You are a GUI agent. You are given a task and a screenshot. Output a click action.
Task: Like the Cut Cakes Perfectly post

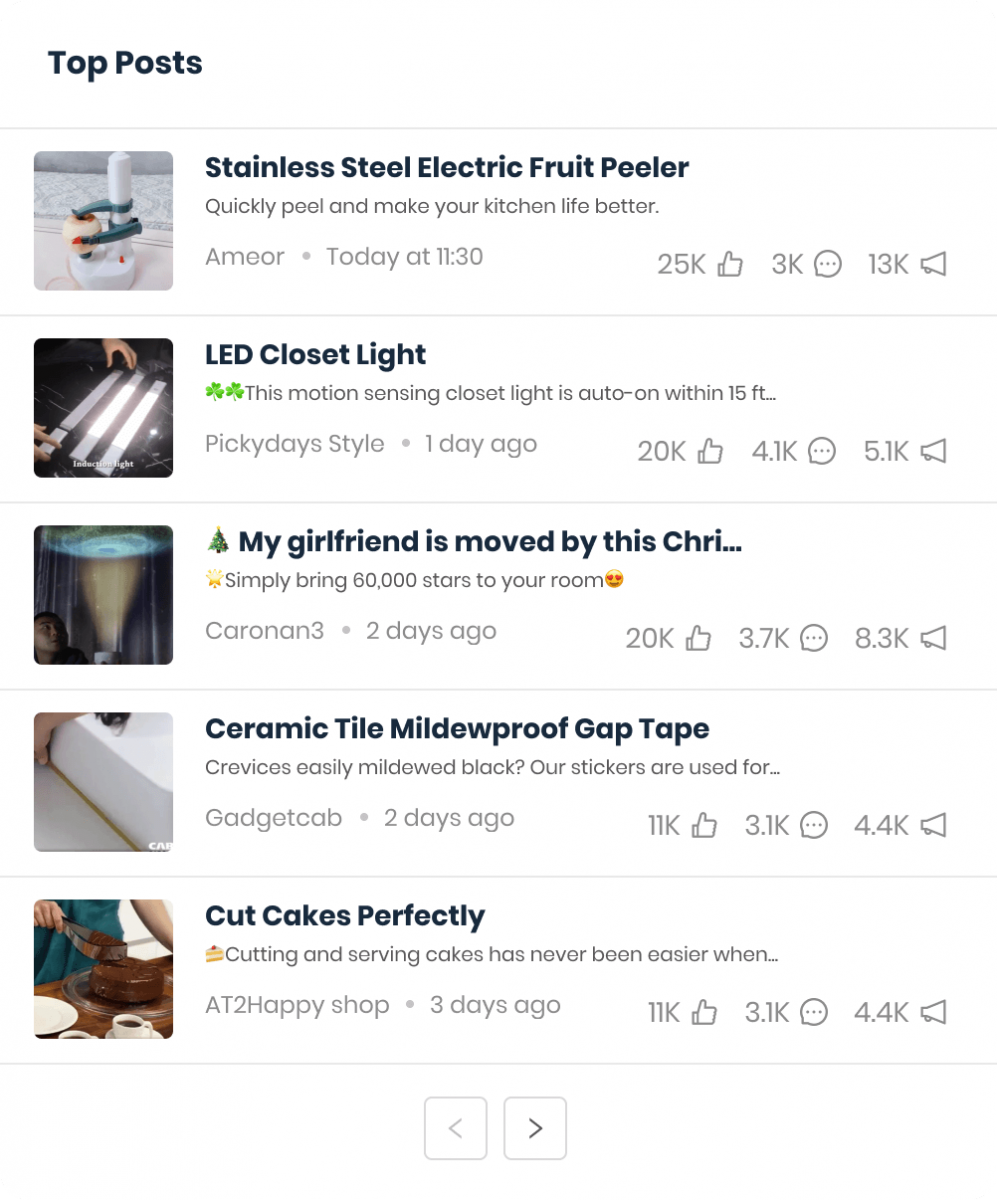coord(705,1012)
